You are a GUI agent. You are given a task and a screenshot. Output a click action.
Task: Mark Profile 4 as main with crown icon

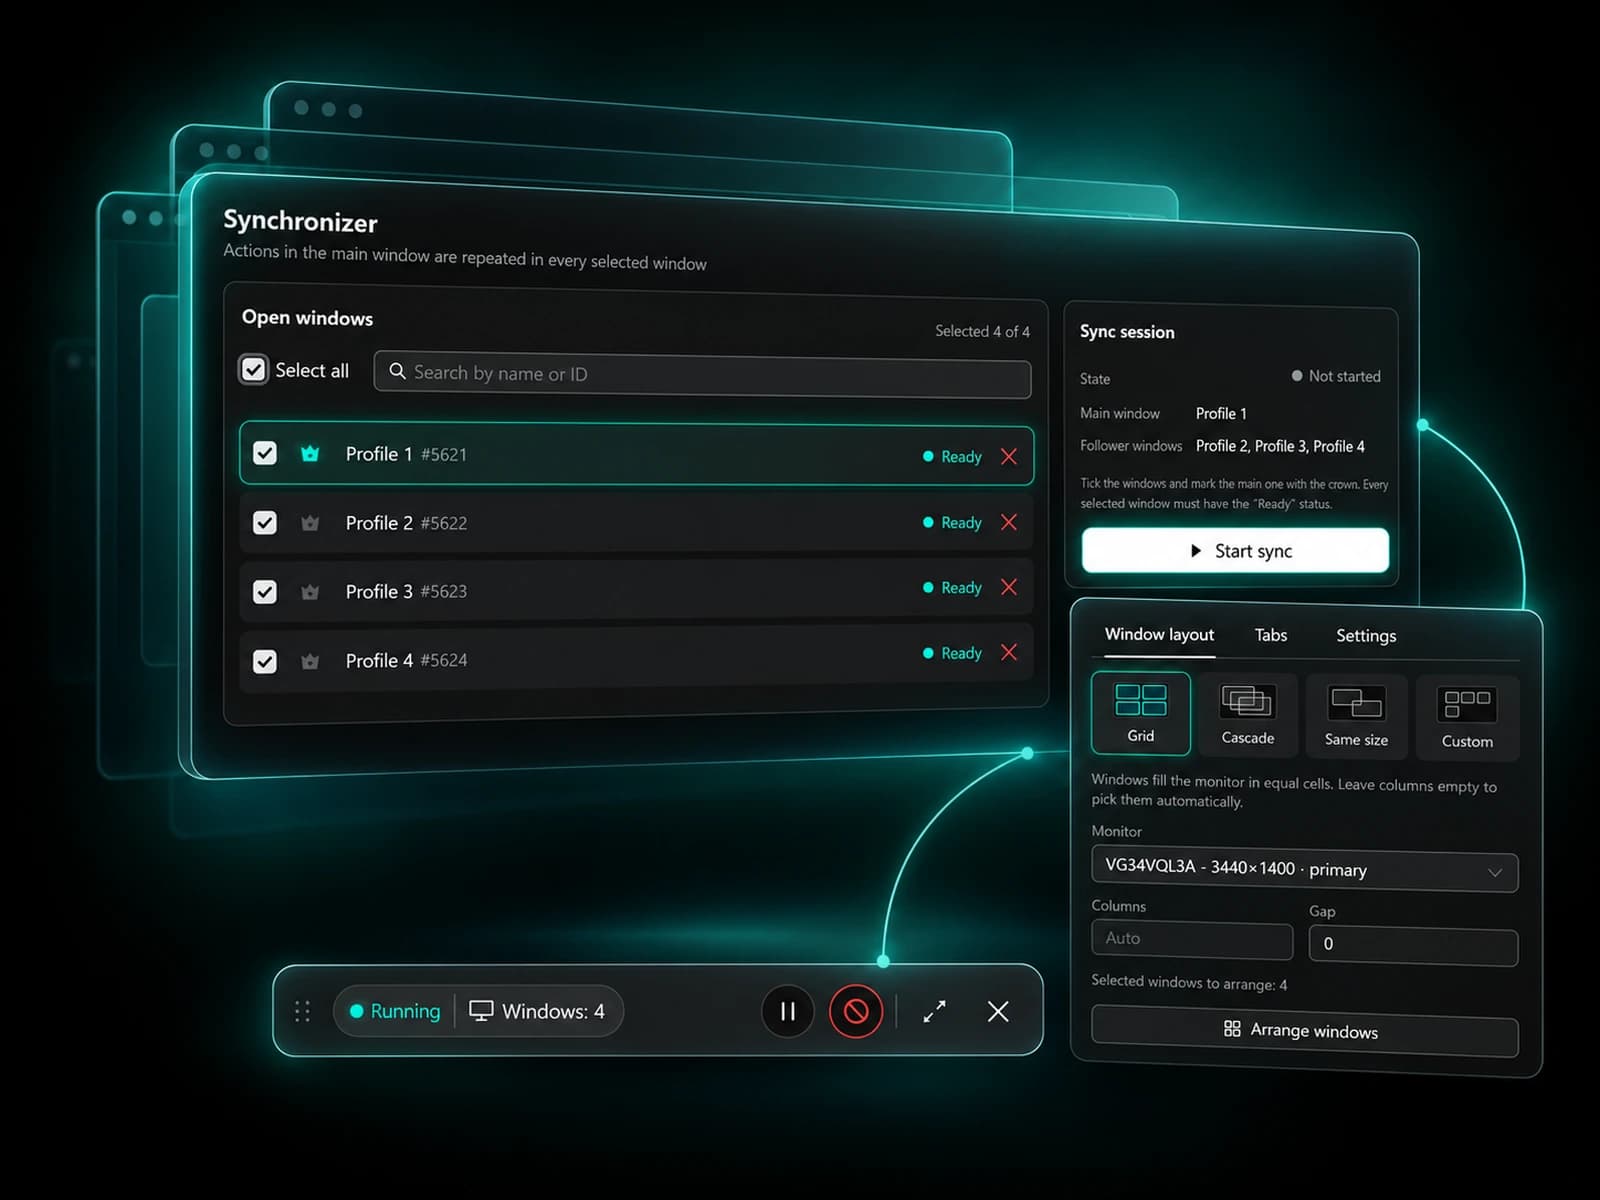click(x=310, y=661)
